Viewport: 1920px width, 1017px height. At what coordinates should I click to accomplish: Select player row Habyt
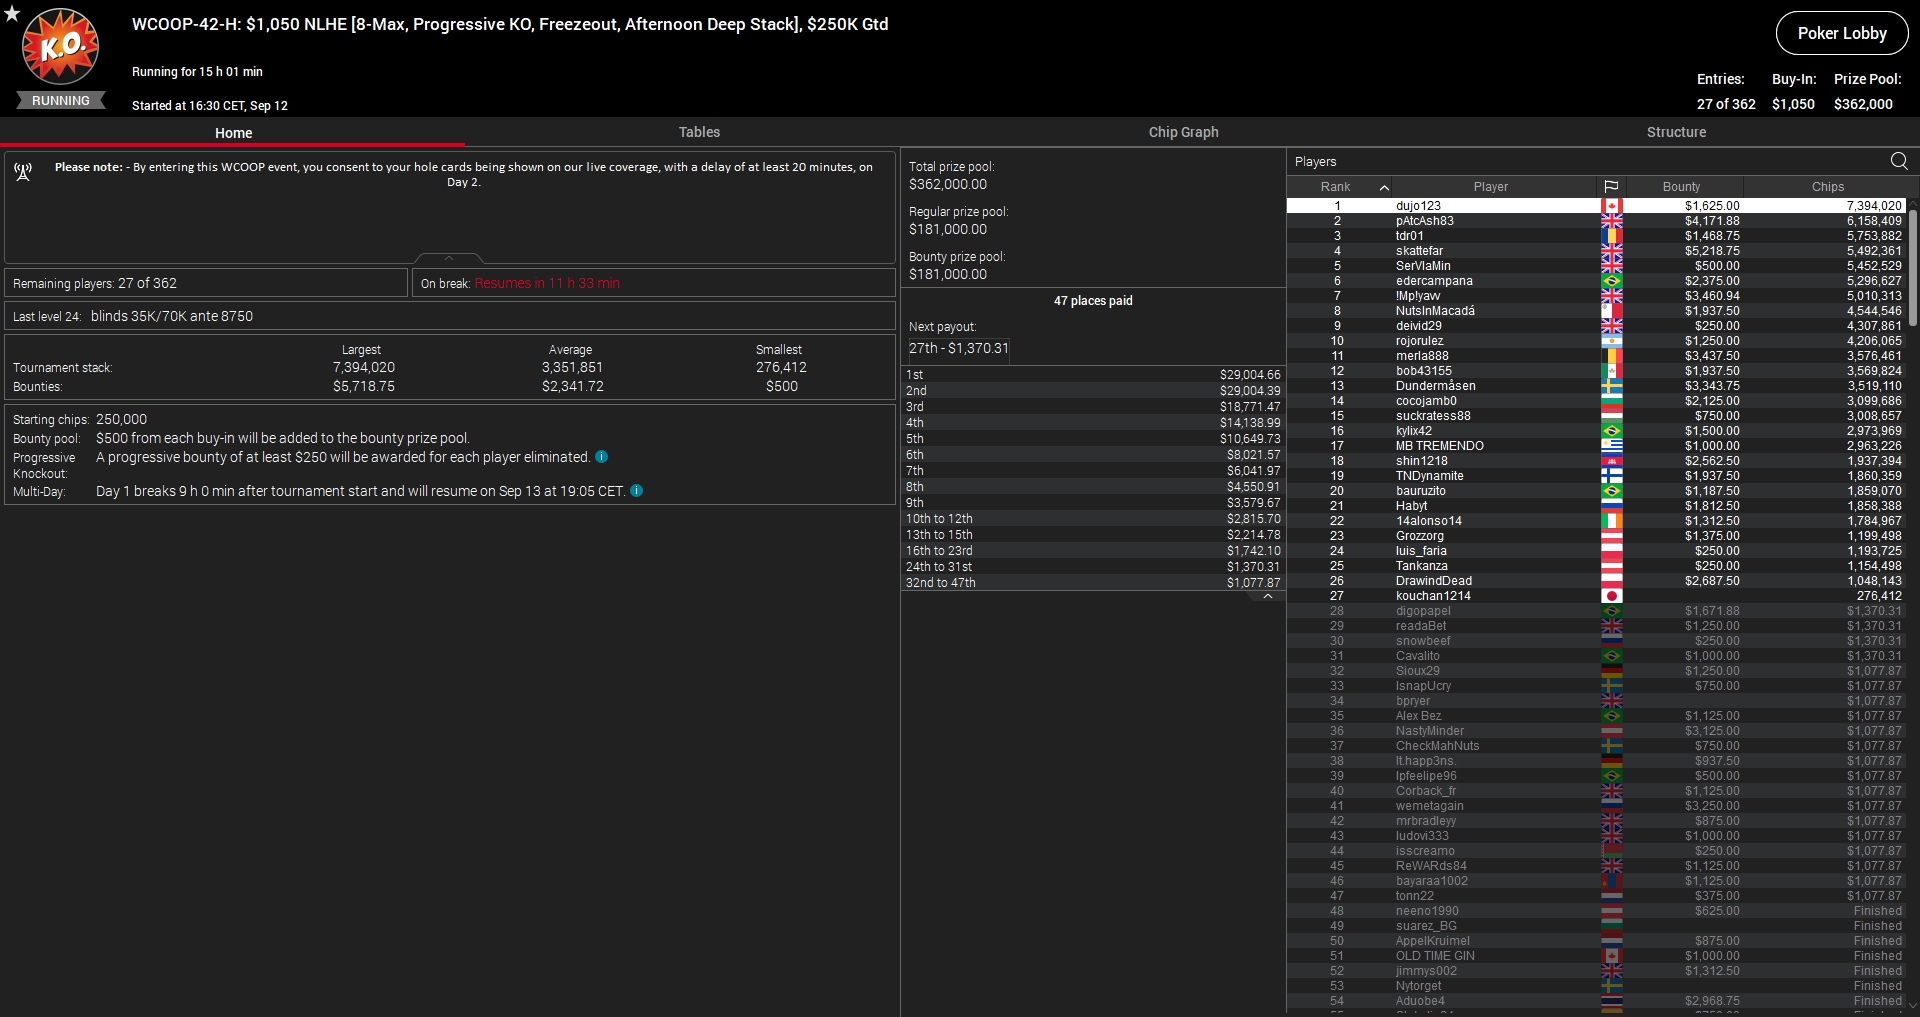point(1597,506)
